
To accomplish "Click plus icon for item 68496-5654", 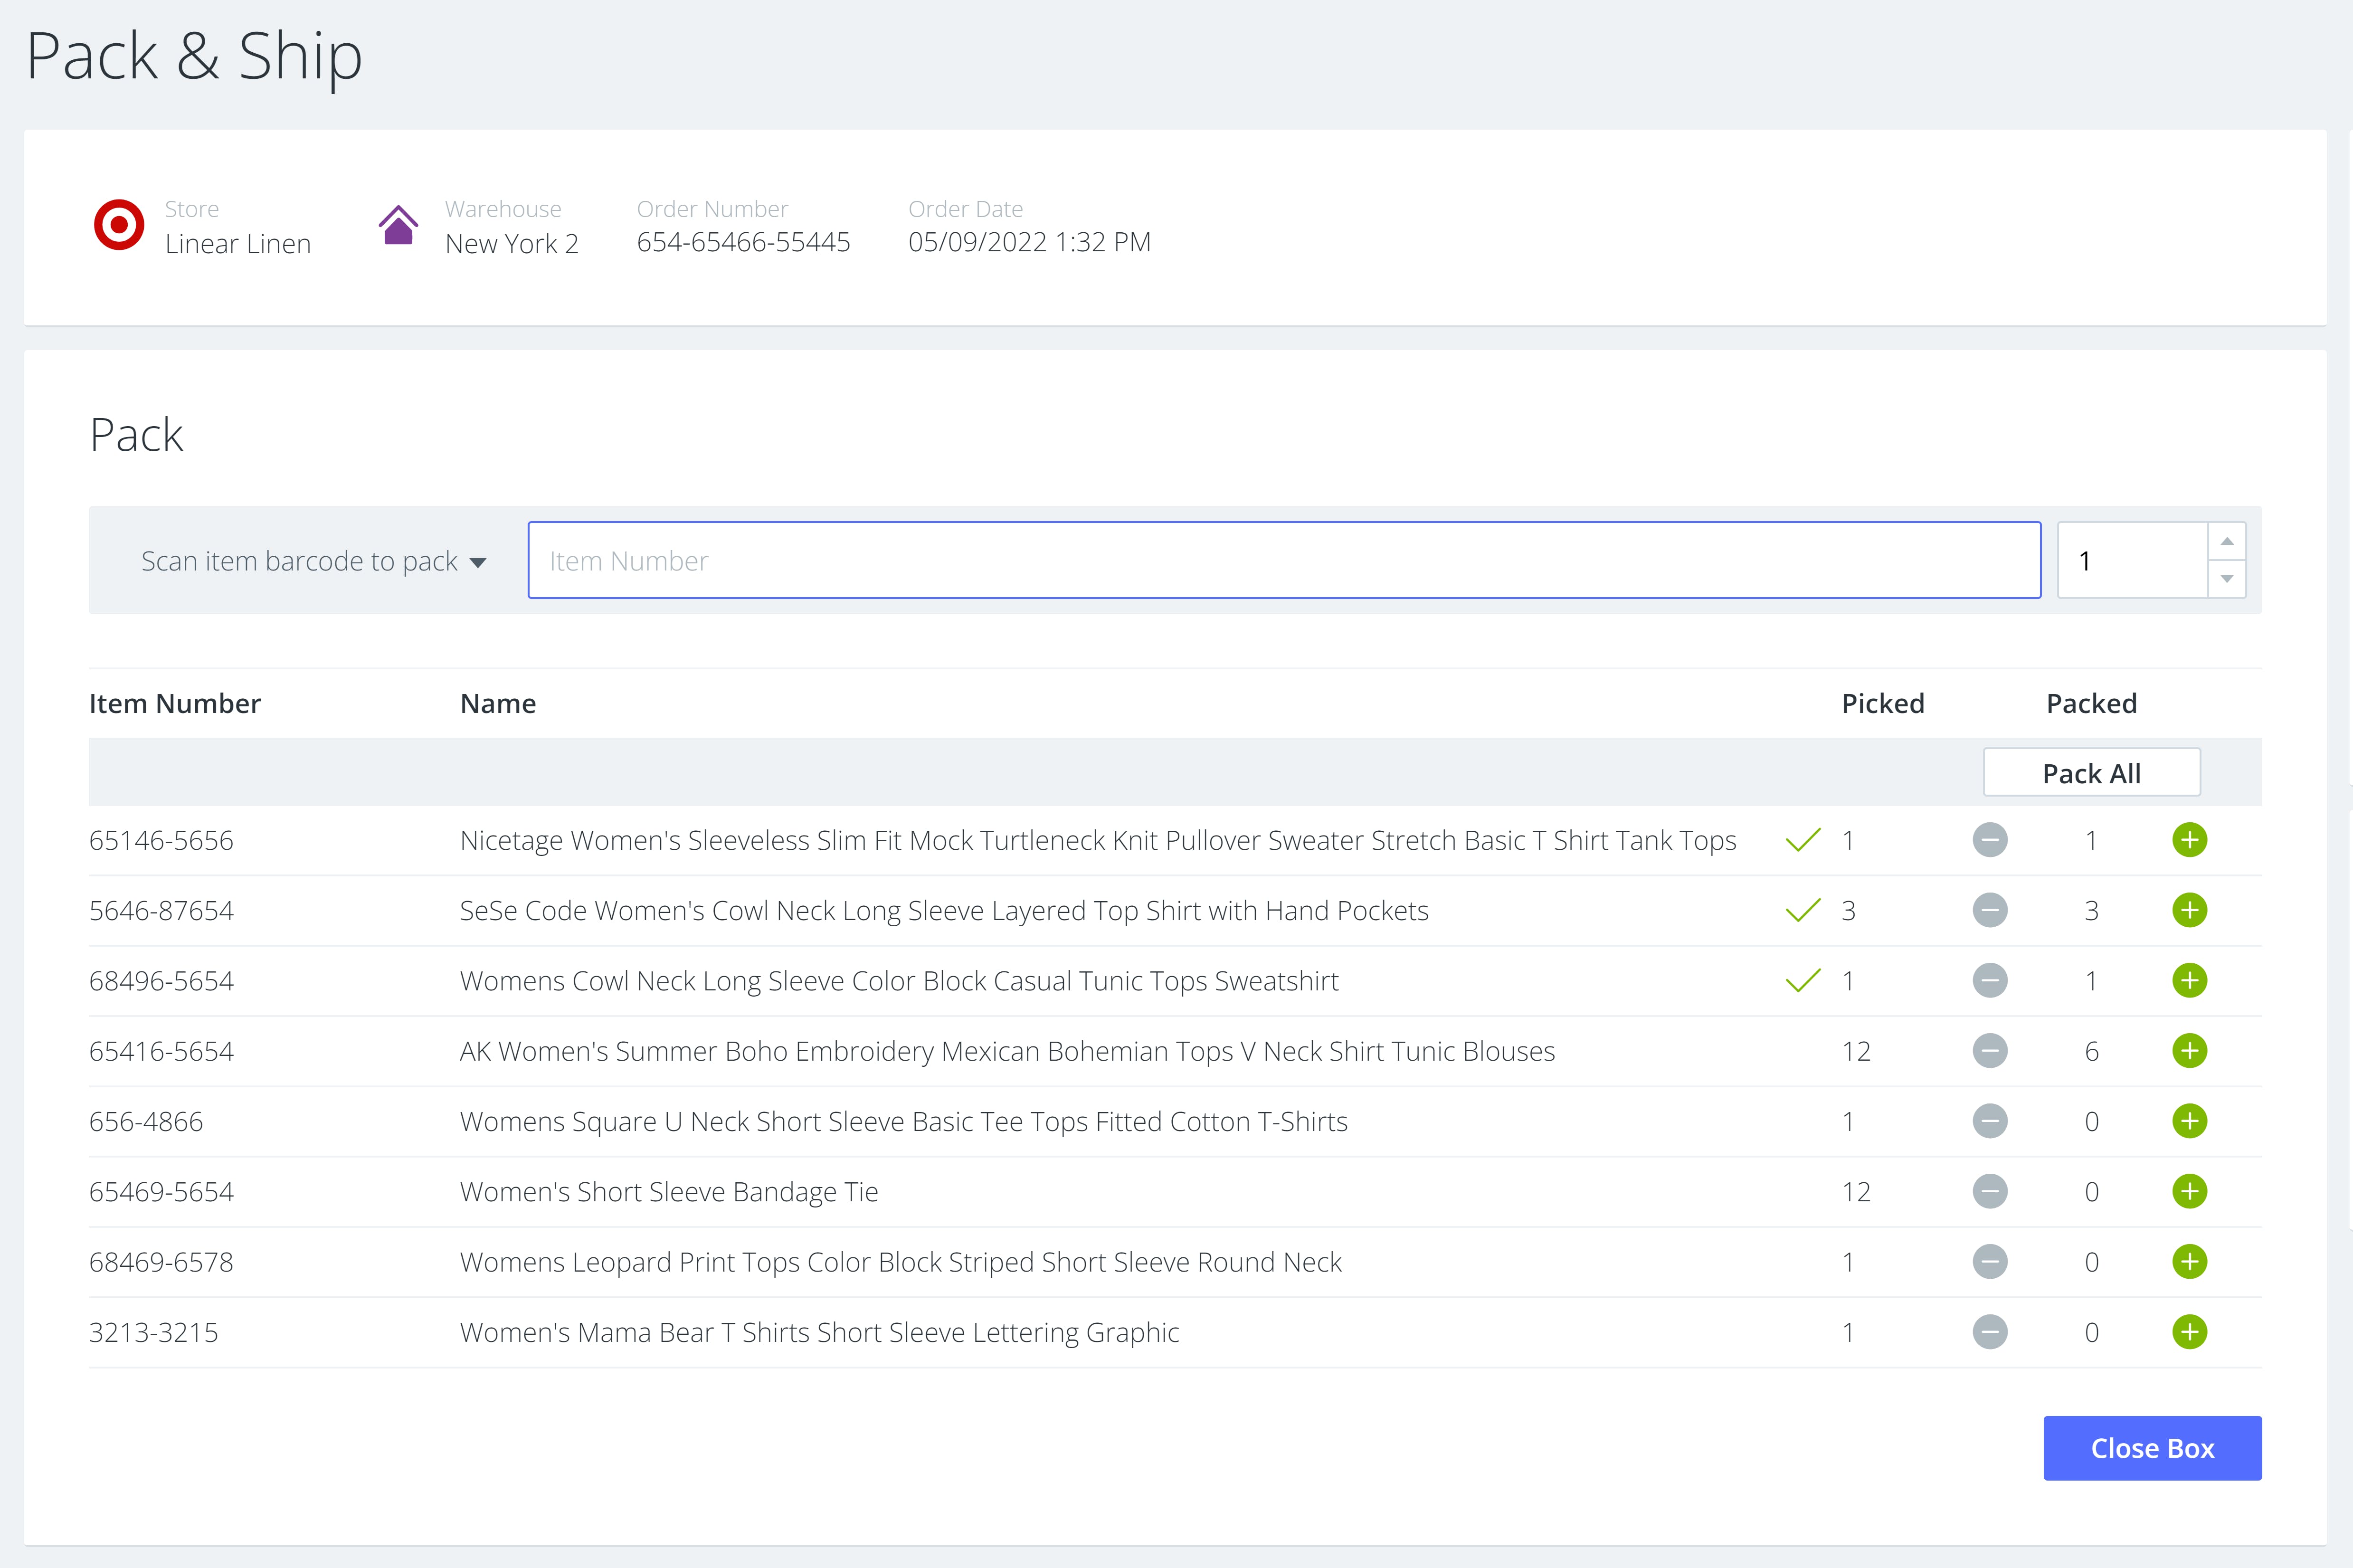I will pos(2189,980).
